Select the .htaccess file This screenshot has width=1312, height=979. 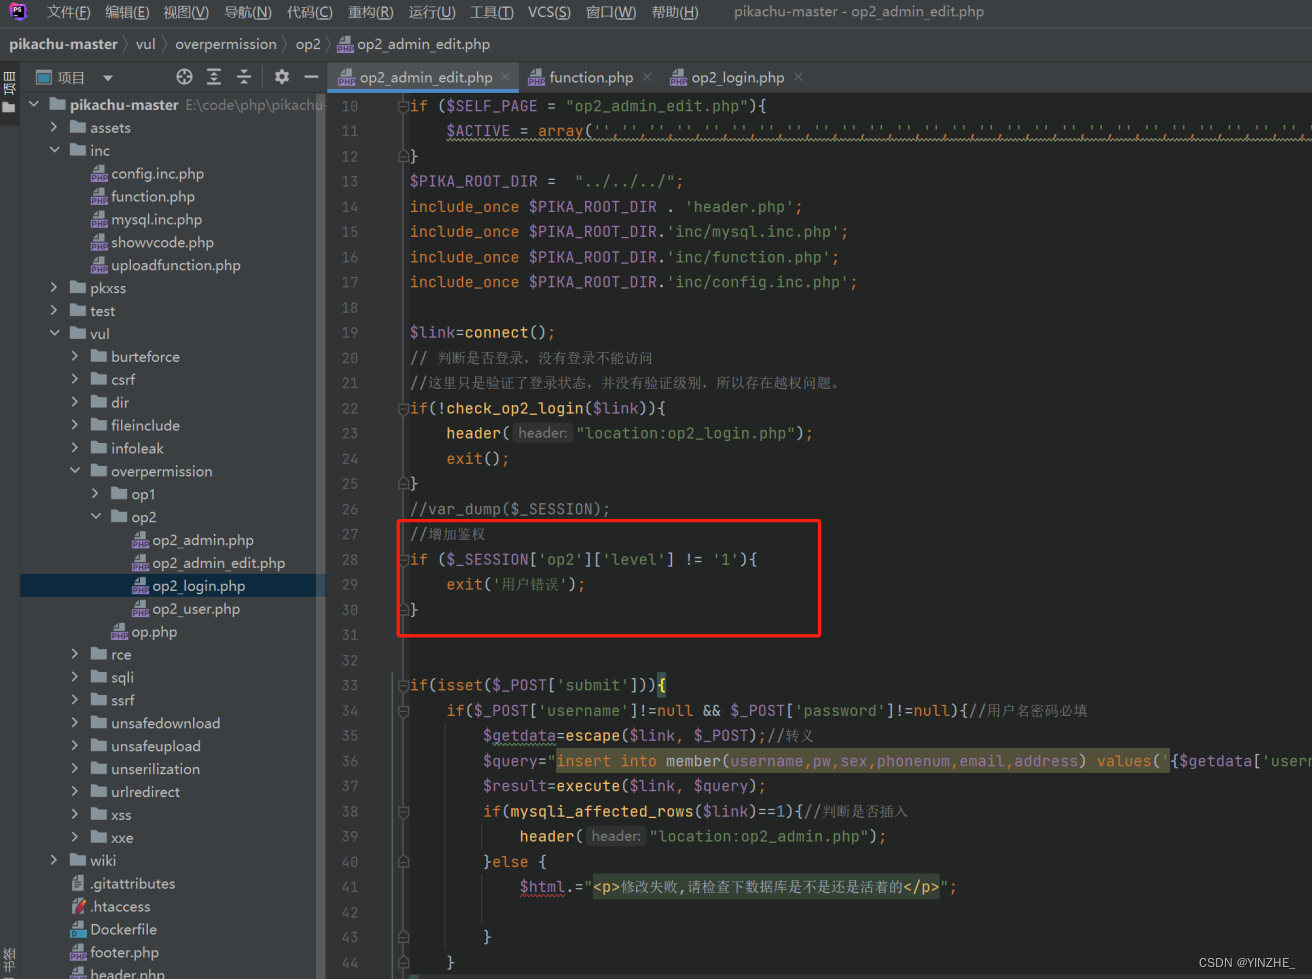point(120,906)
